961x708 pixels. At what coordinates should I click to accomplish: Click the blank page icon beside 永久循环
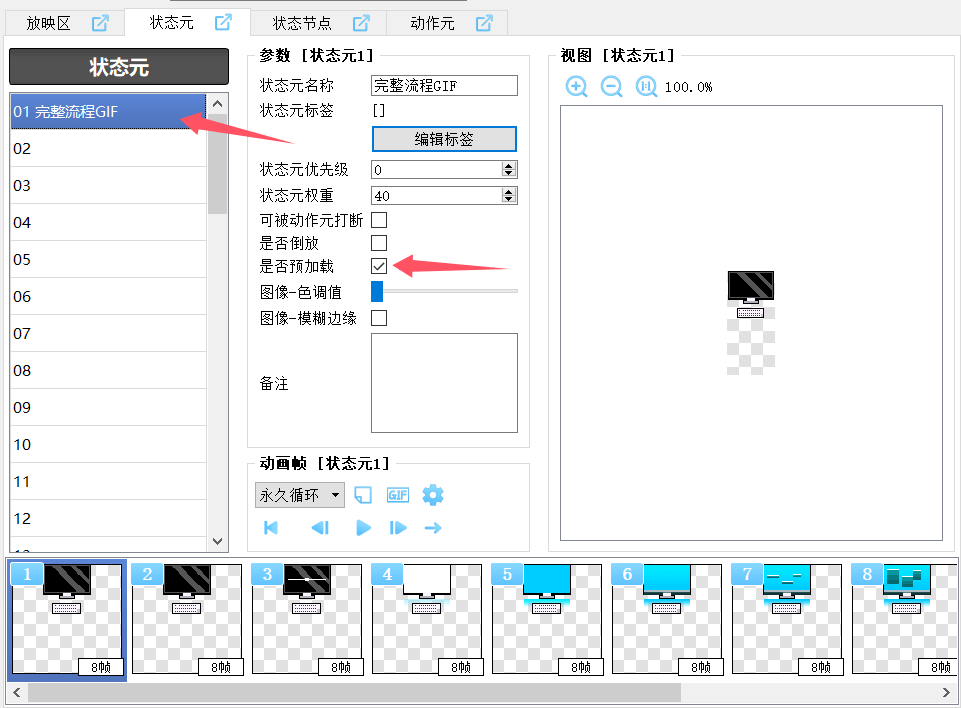pos(364,495)
